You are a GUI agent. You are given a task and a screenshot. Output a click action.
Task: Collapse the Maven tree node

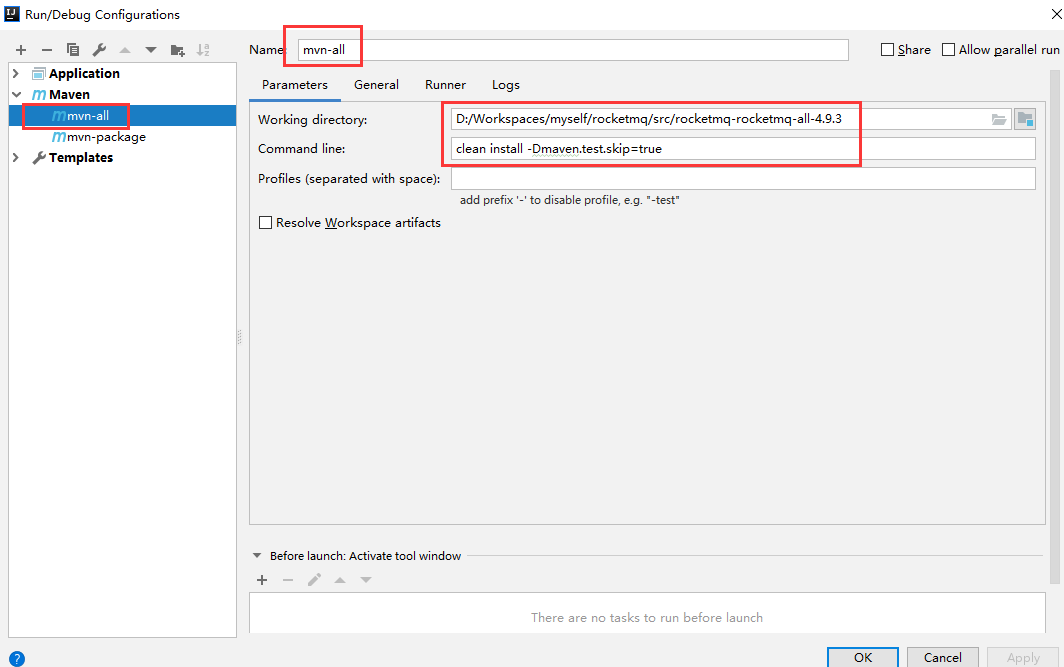[16, 94]
